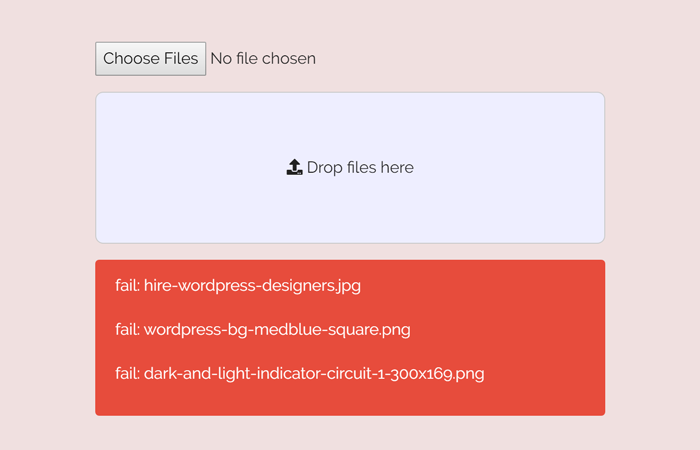Click the upload tray icon in drop zone
Screen dimensions: 700x450
click(x=294, y=167)
